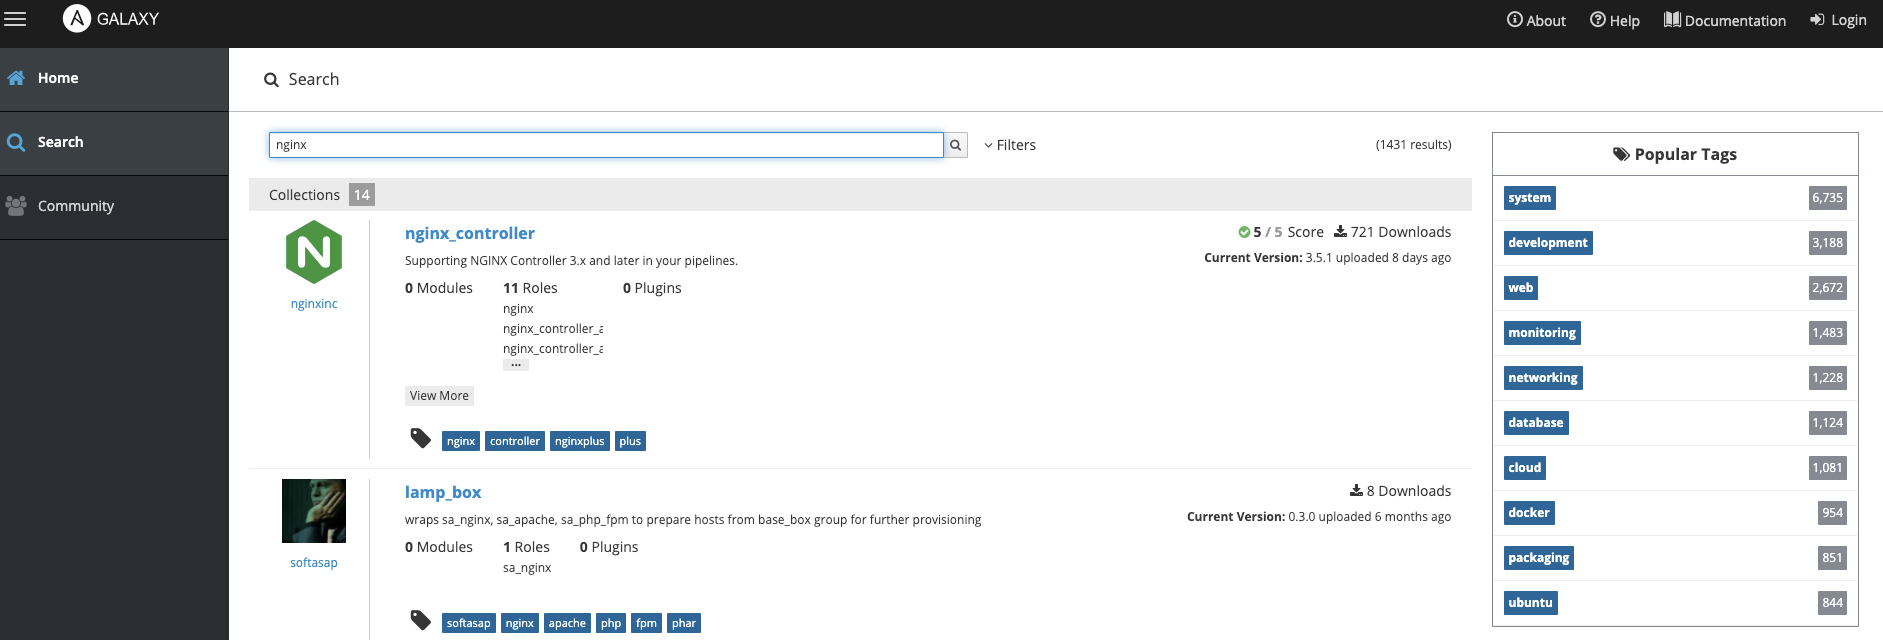
Task: Click the softasap avatar thumbnail
Action: (x=314, y=511)
